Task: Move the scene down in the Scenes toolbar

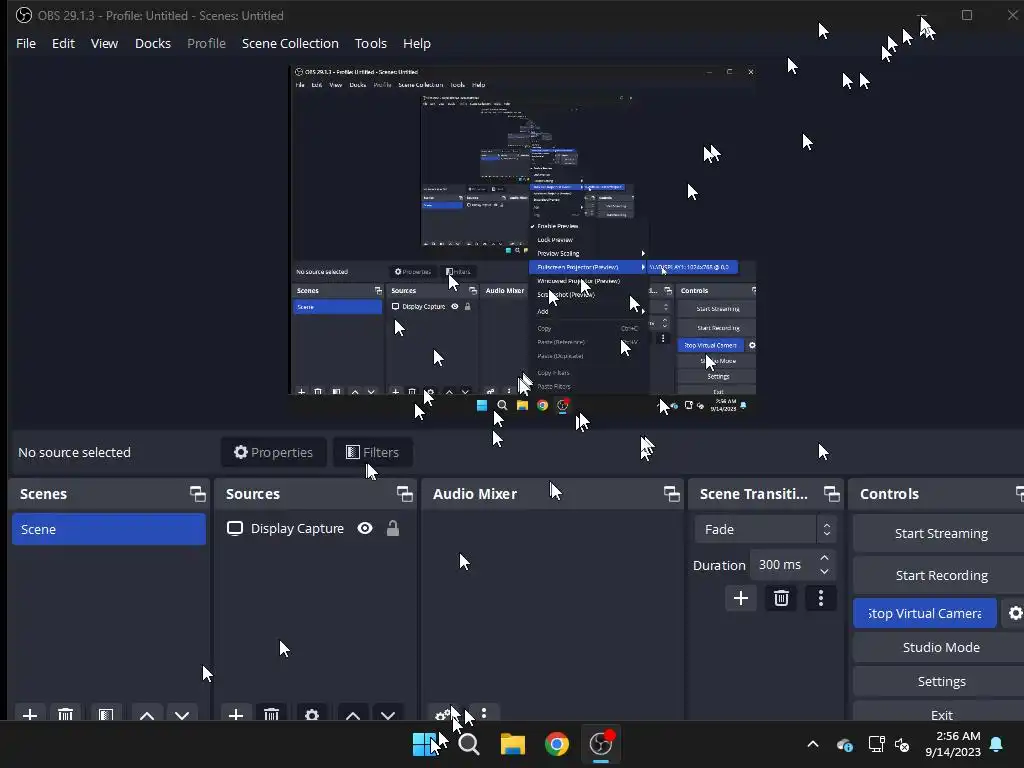Action: [182, 714]
